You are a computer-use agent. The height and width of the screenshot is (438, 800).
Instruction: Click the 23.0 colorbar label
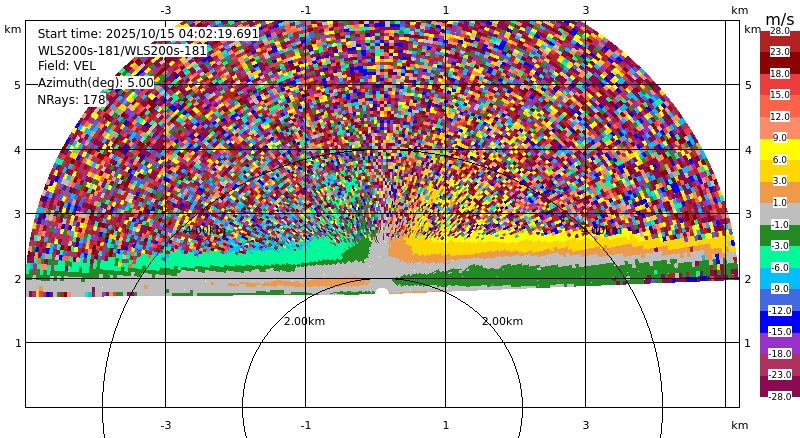coord(780,52)
